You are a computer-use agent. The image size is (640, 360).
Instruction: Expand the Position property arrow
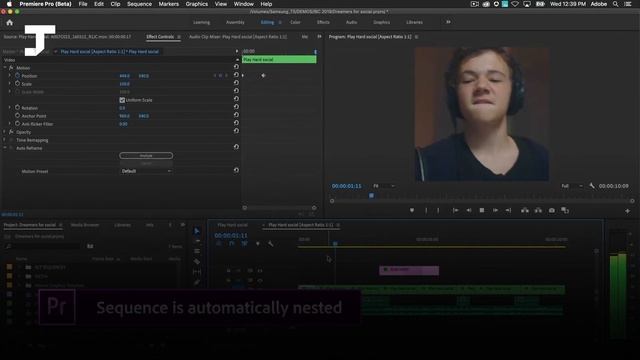click(x=10, y=76)
